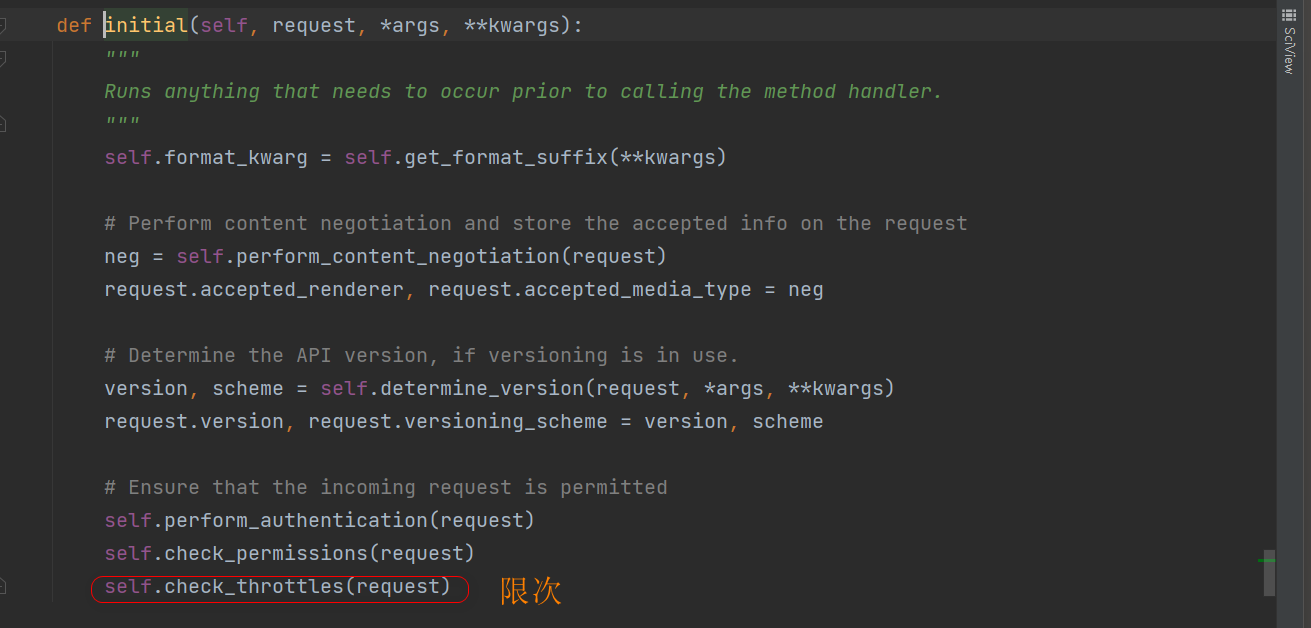This screenshot has height=628, width=1311.
Task: Click the editor vertical scrollbar thumb
Action: (x=1269, y=572)
